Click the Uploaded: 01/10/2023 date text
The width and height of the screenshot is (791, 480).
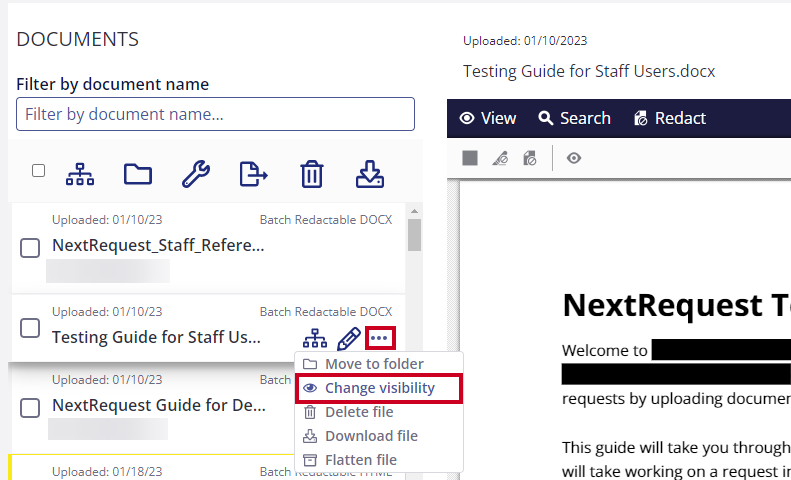pos(525,41)
